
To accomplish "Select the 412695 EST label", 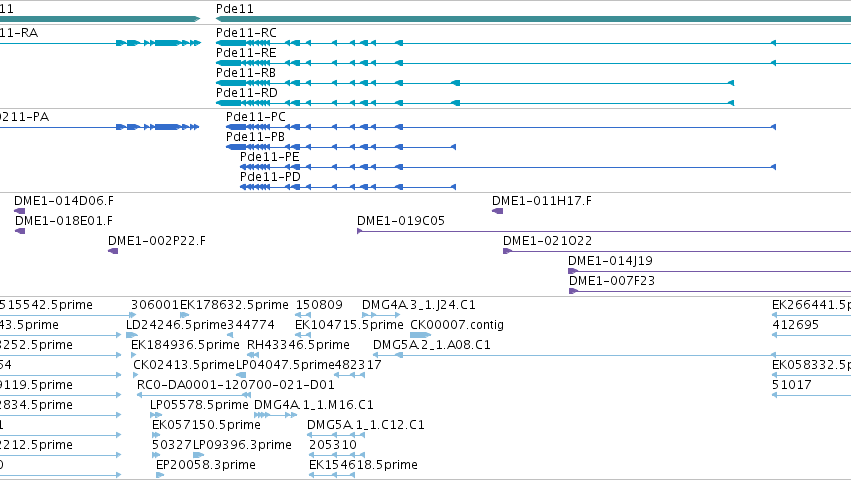I will coord(796,325).
